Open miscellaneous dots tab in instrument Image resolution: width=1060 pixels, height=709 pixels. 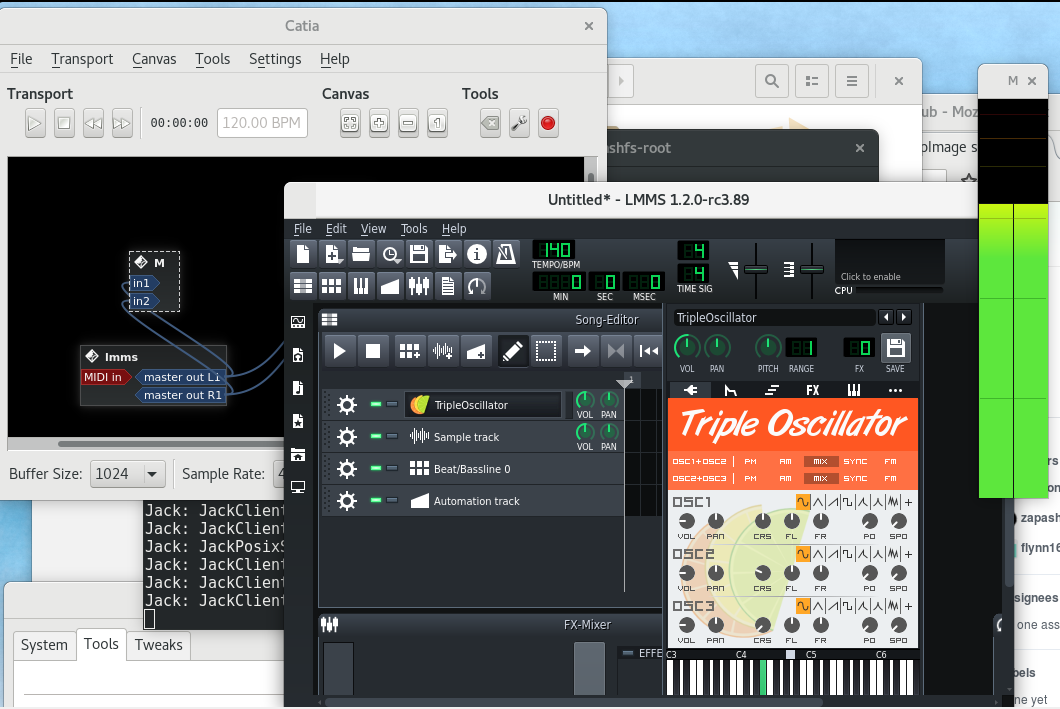pyautogui.click(x=895, y=390)
